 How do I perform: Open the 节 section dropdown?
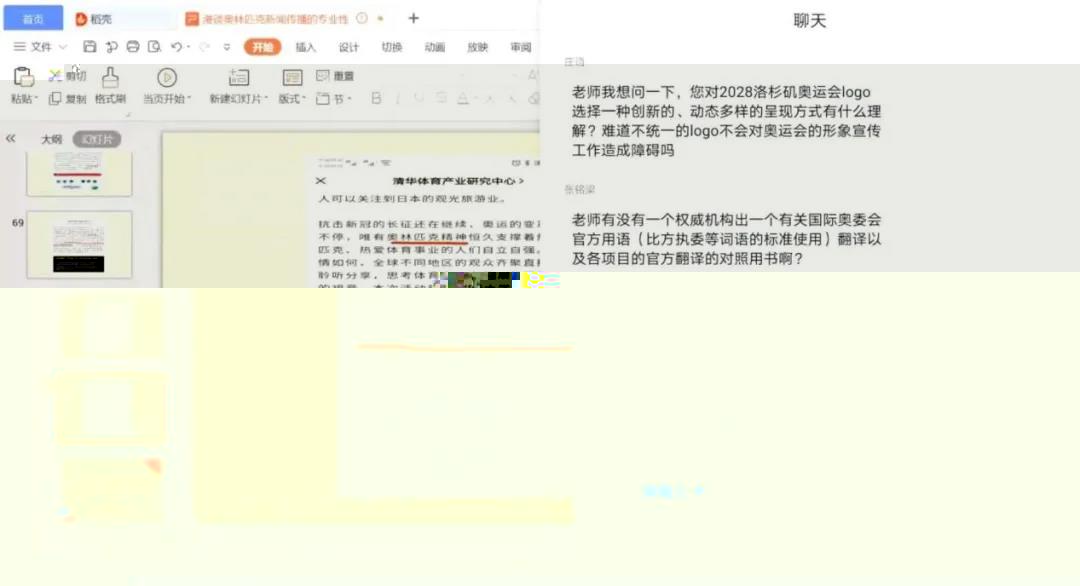coord(334,98)
